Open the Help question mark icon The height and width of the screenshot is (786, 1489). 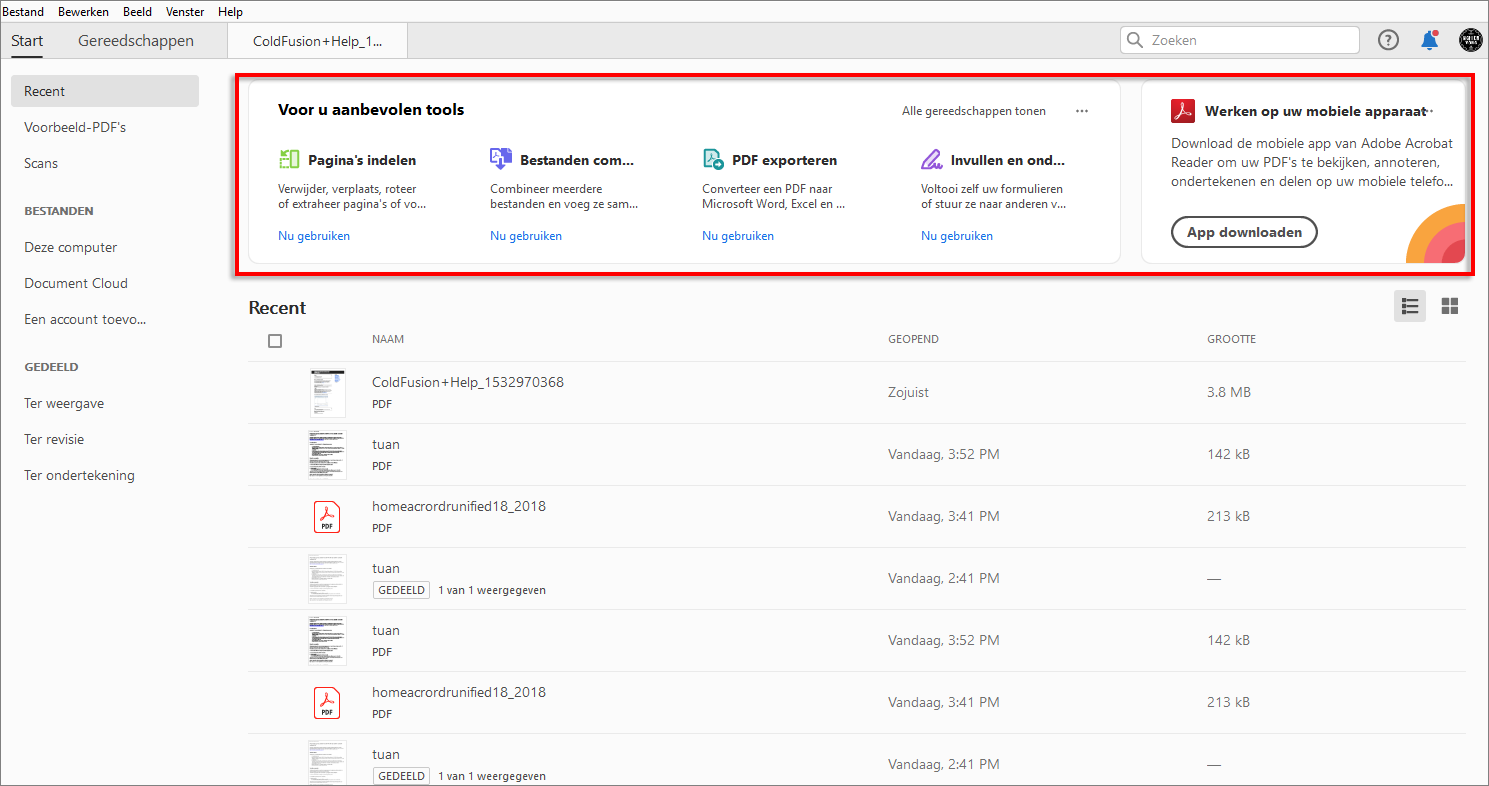click(x=1388, y=40)
